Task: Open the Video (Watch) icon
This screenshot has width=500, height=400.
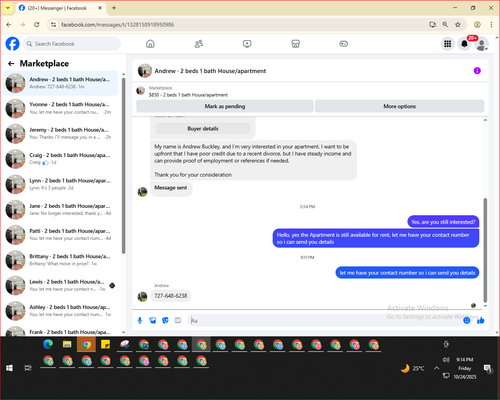Action: pyautogui.click(x=247, y=44)
